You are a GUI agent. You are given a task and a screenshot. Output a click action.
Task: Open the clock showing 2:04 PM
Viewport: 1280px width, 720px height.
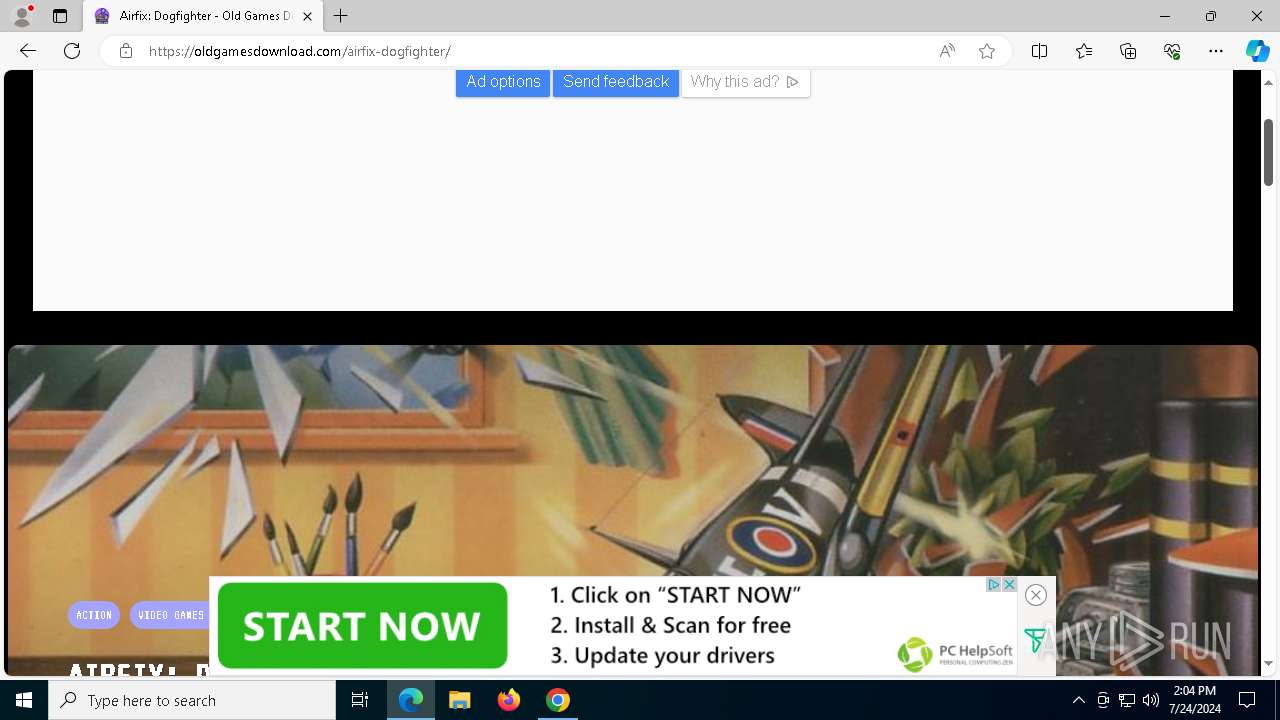[x=1194, y=700]
